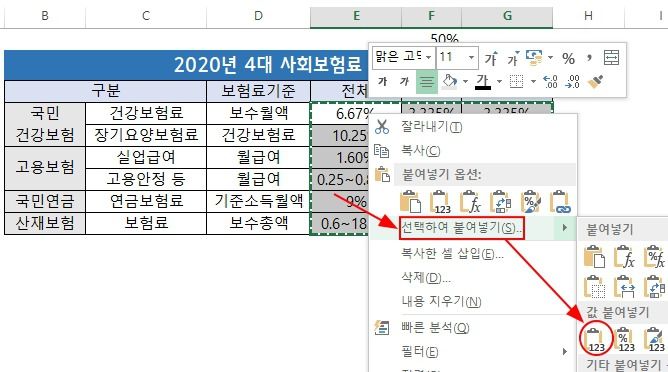
Task: Apply comma style in mini toolbar
Action: pos(590,57)
